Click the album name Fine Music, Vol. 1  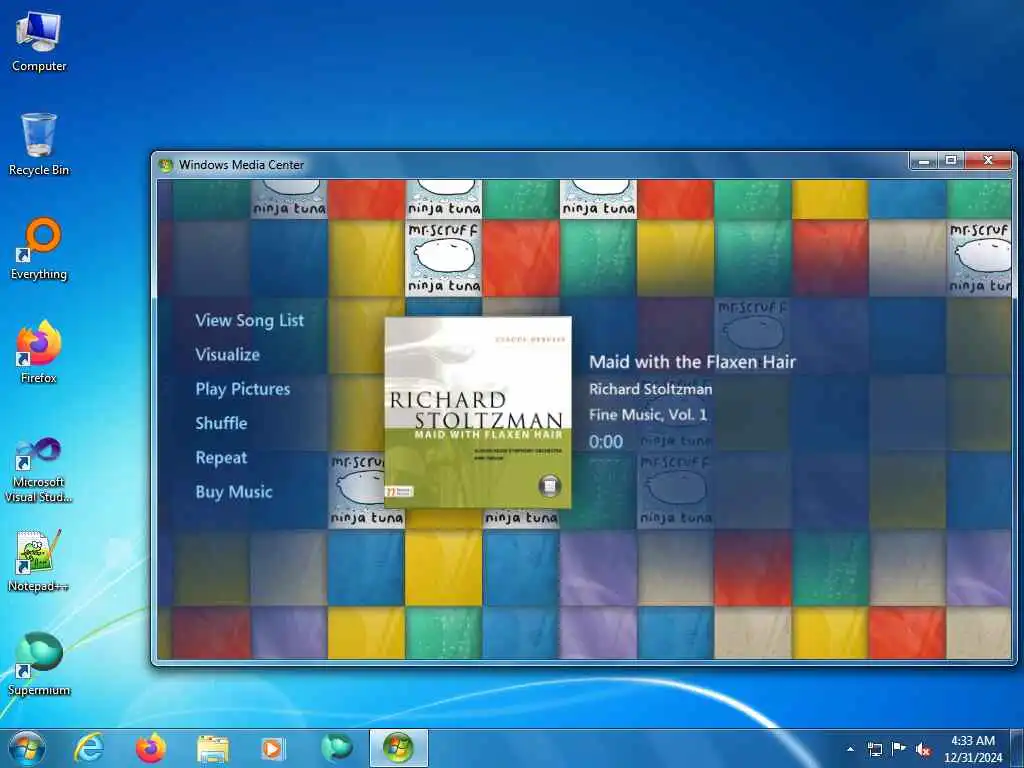click(x=648, y=415)
